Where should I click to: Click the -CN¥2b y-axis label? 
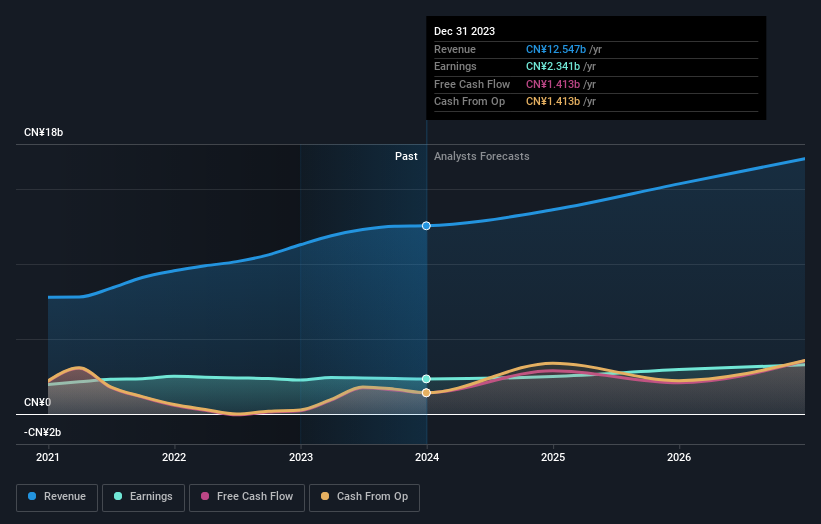(x=42, y=432)
